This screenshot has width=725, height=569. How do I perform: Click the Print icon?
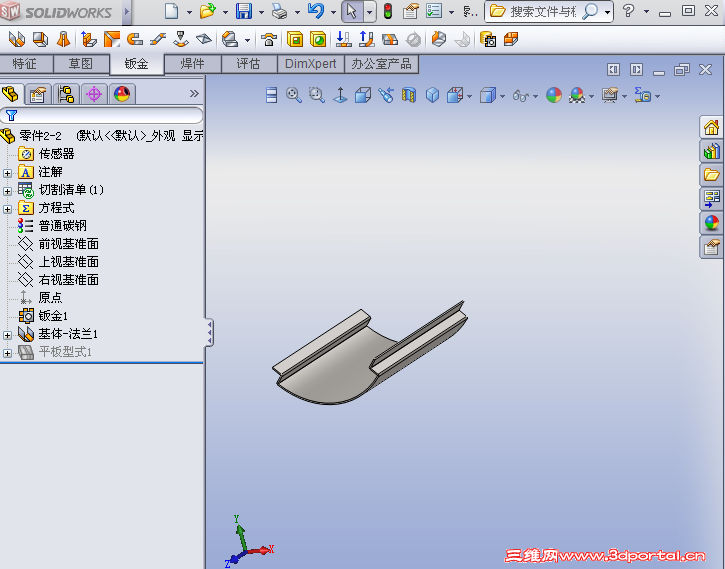click(279, 11)
